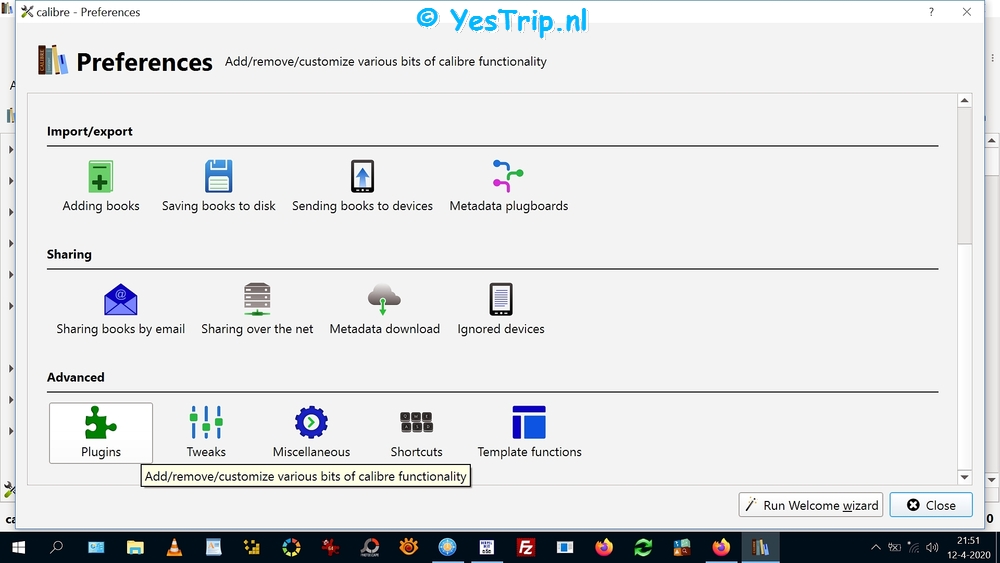Screen dimensions: 1000x563
Task: Open the Tweaks preferences
Action: click(x=206, y=432)
